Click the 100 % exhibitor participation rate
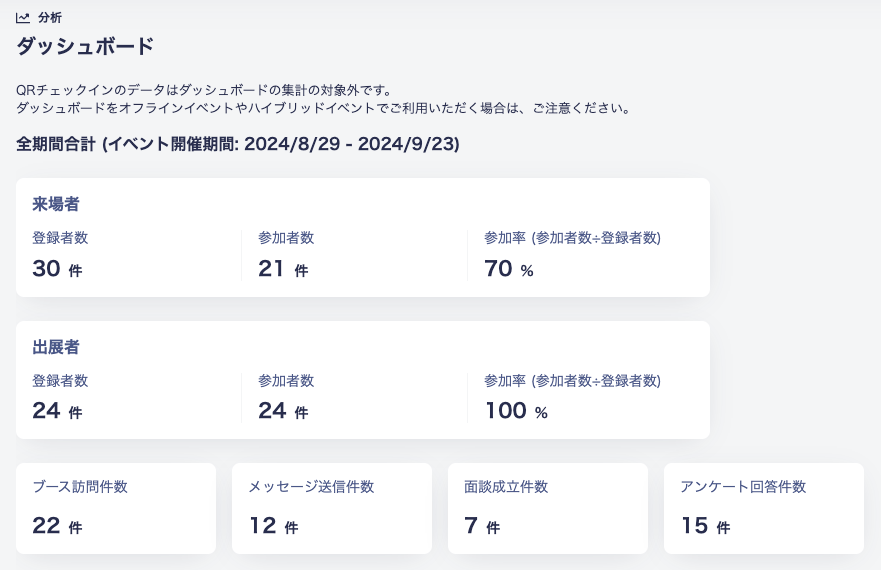 pyautogui.click(x=516, y=411)
